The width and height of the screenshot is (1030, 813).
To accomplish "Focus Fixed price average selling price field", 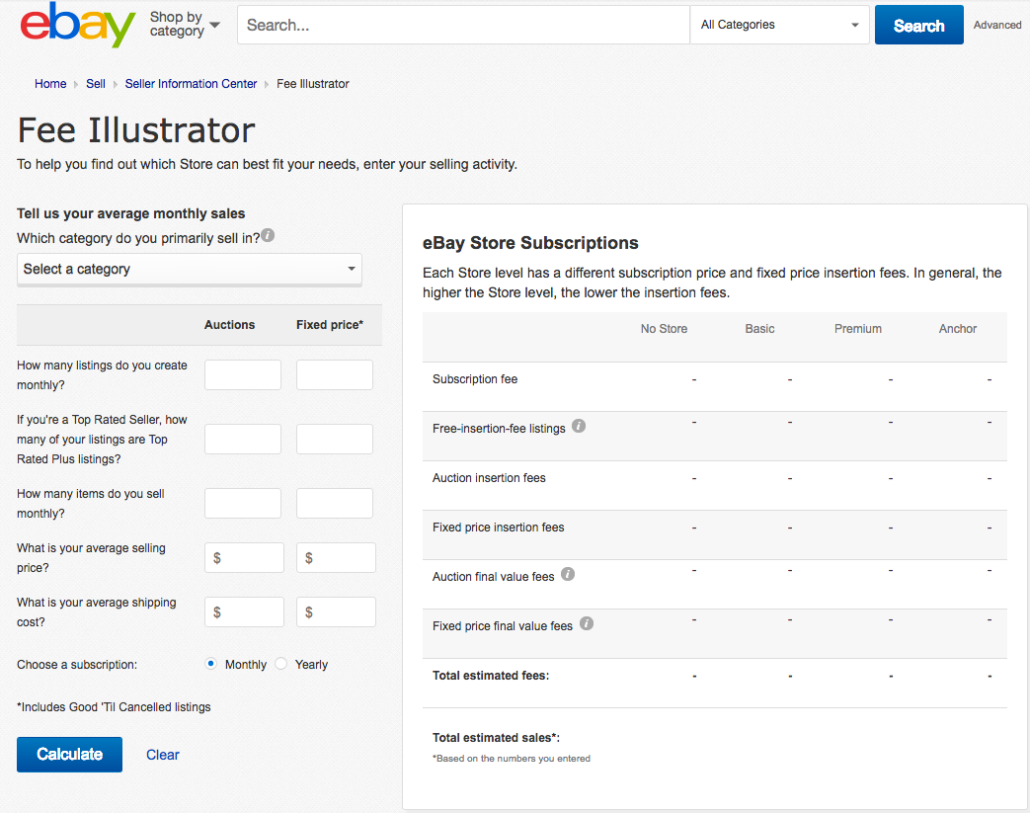I will click(x=336, y=558).
